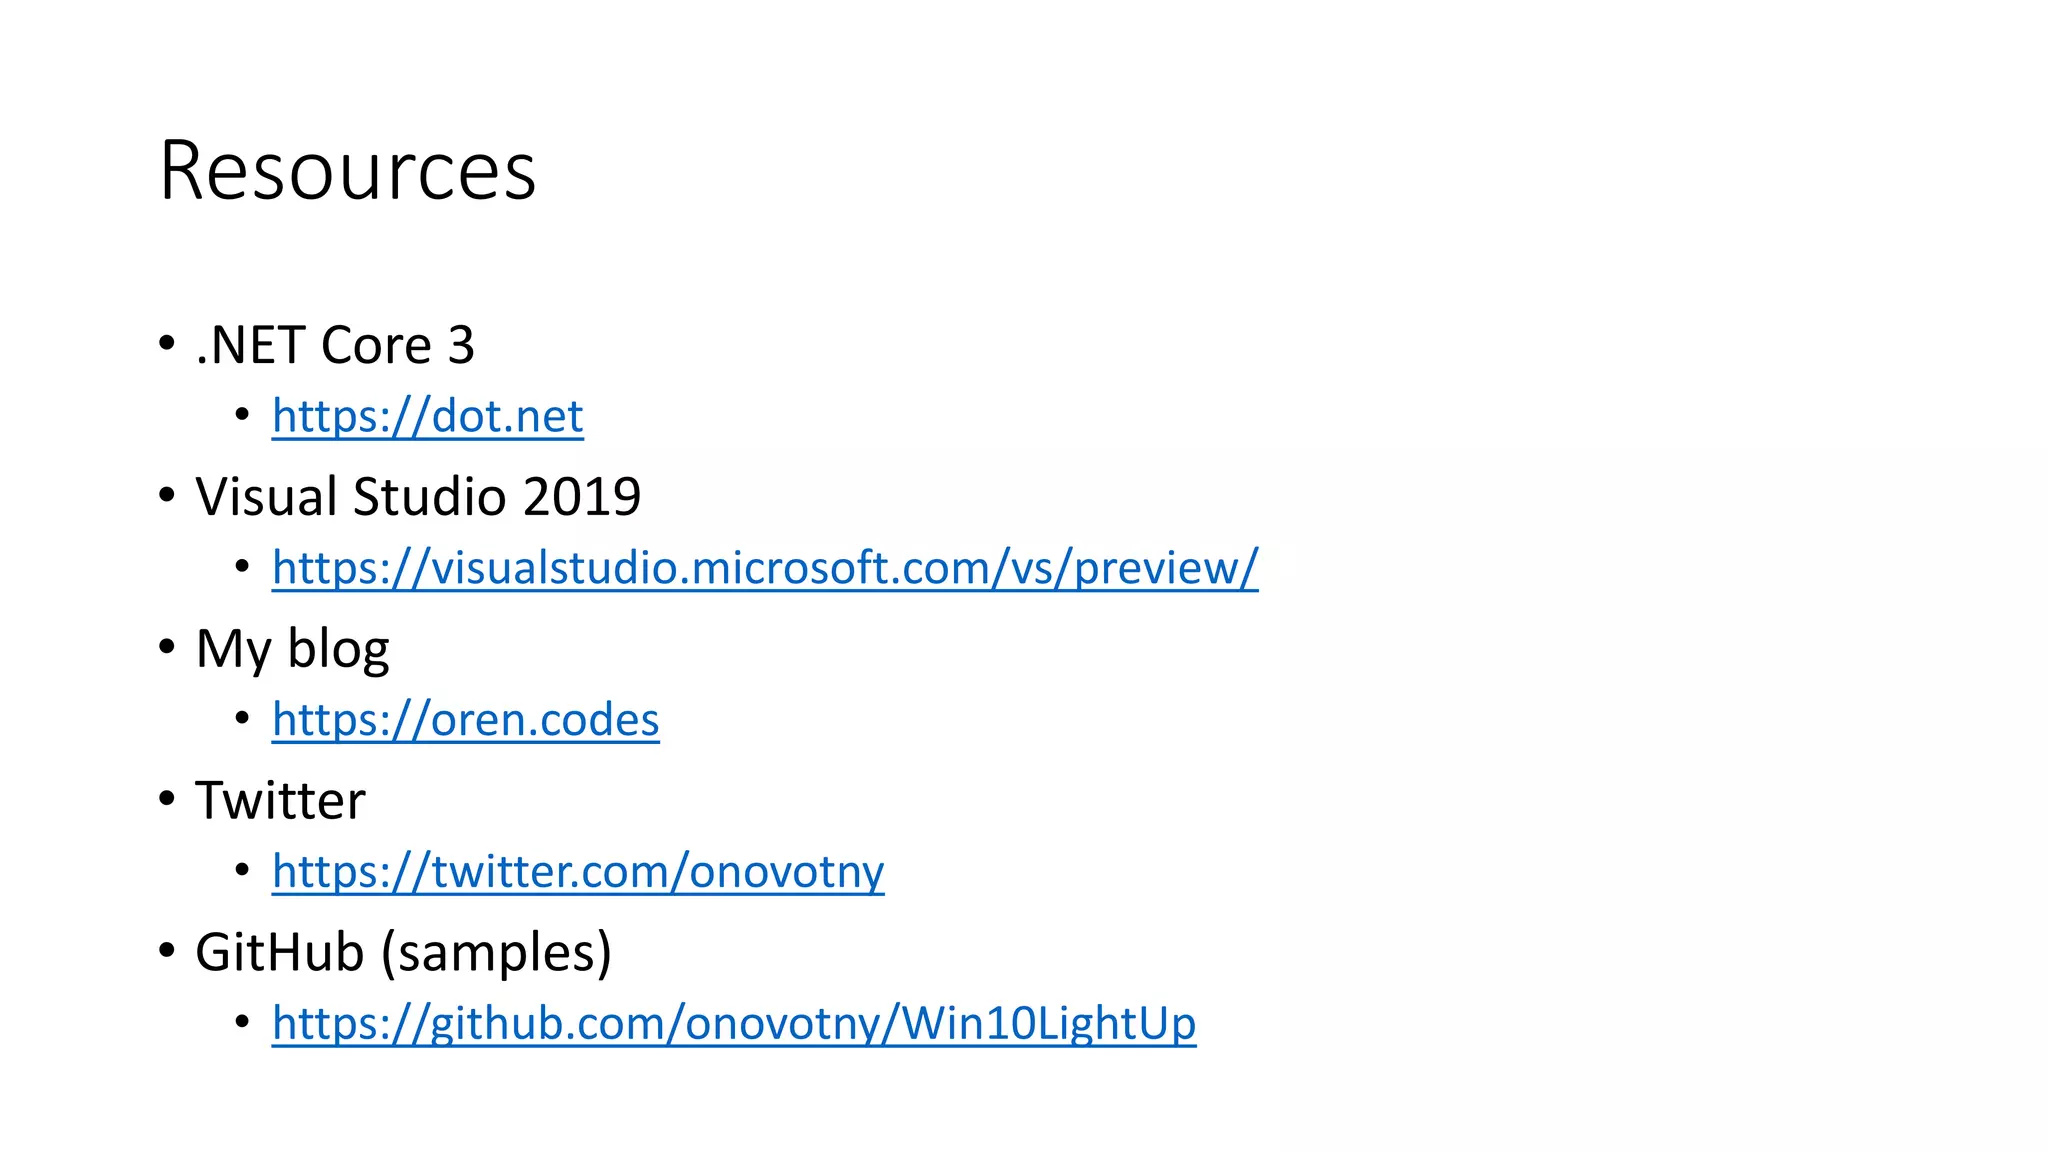Open the GitHub Win10LightUp samples link

tap(734, 1023)
